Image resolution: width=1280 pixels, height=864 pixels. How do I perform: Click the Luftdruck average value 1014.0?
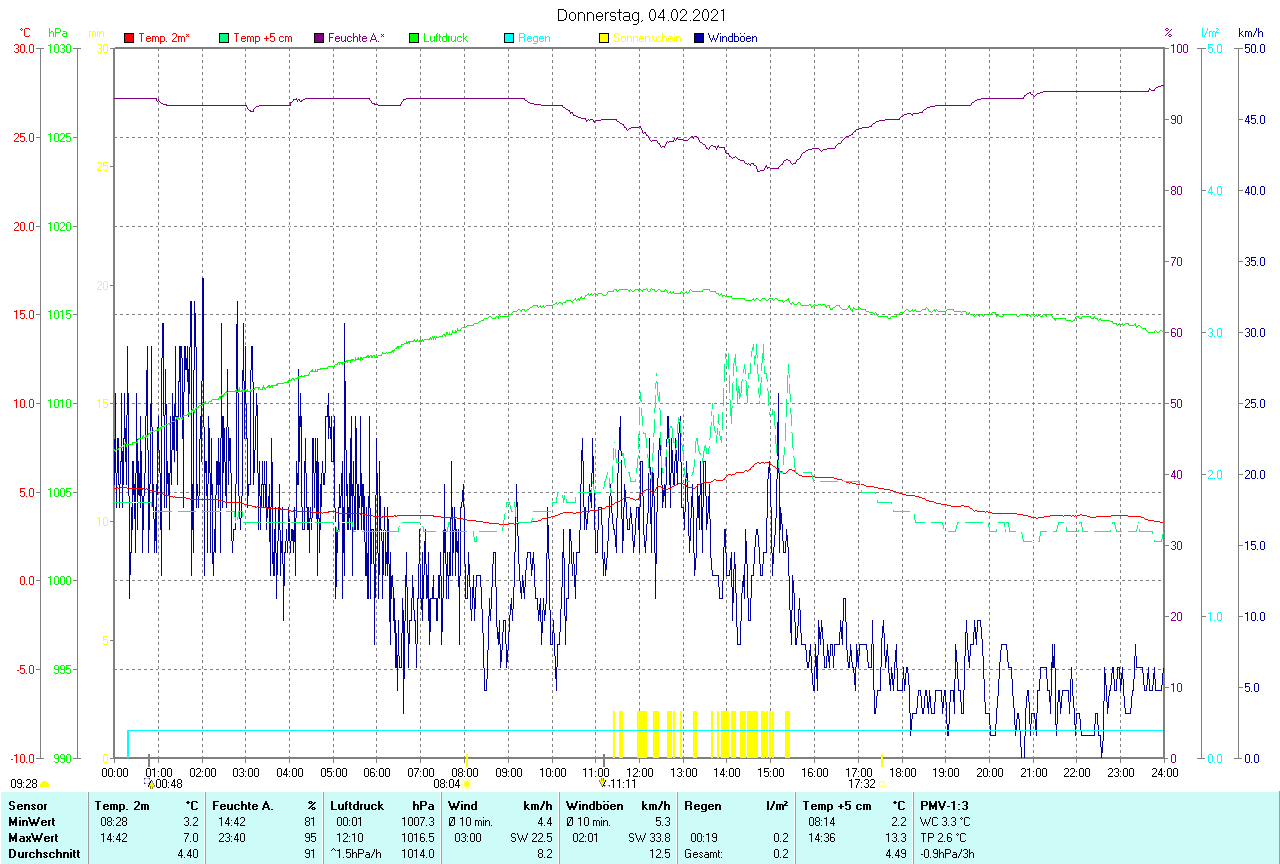418,853
